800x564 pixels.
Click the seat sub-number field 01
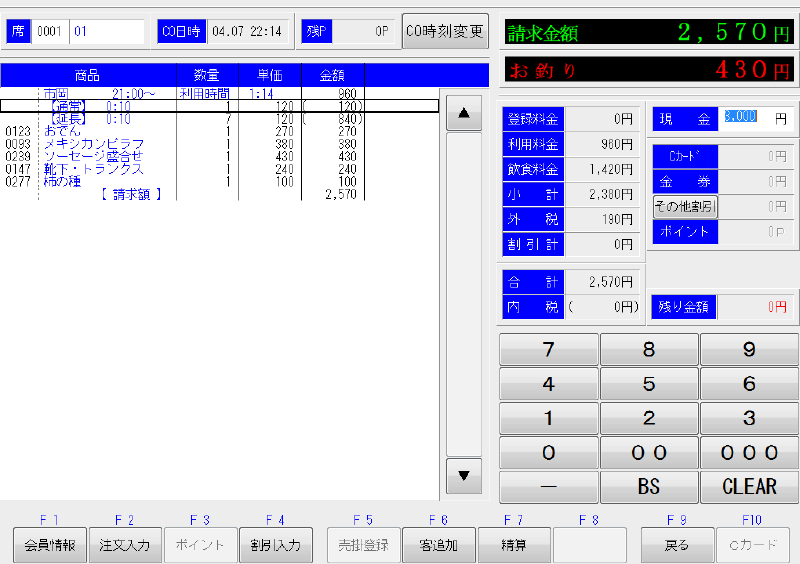[x=107, y=31]
